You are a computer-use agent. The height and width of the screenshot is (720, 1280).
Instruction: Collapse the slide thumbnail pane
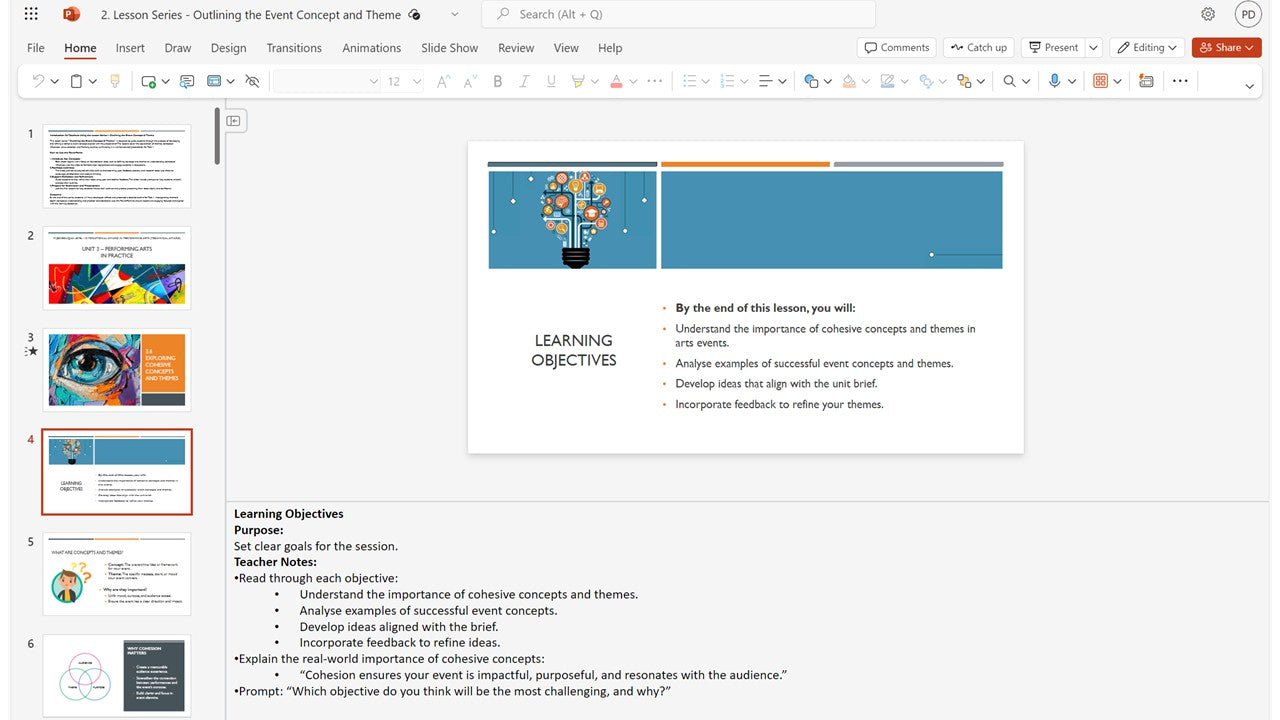tap(233, 121)
